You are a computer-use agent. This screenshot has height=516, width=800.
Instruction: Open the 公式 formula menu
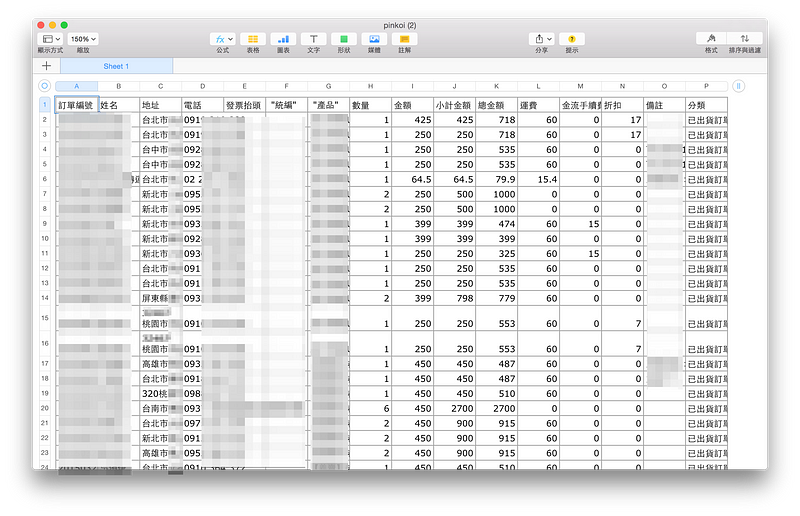click(x=222, y=38)
